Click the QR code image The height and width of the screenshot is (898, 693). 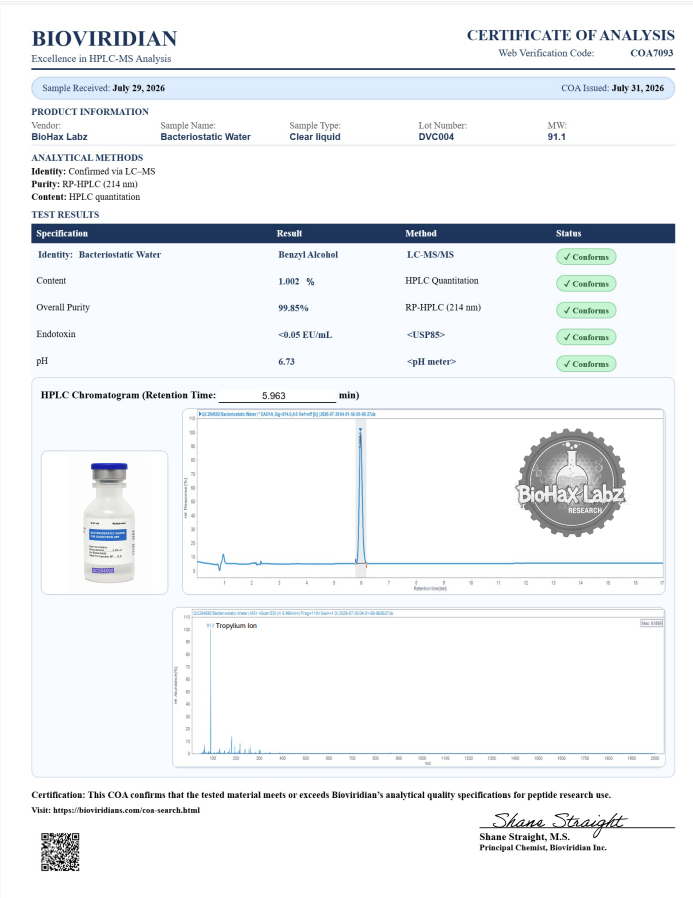[x=60, y=852]
